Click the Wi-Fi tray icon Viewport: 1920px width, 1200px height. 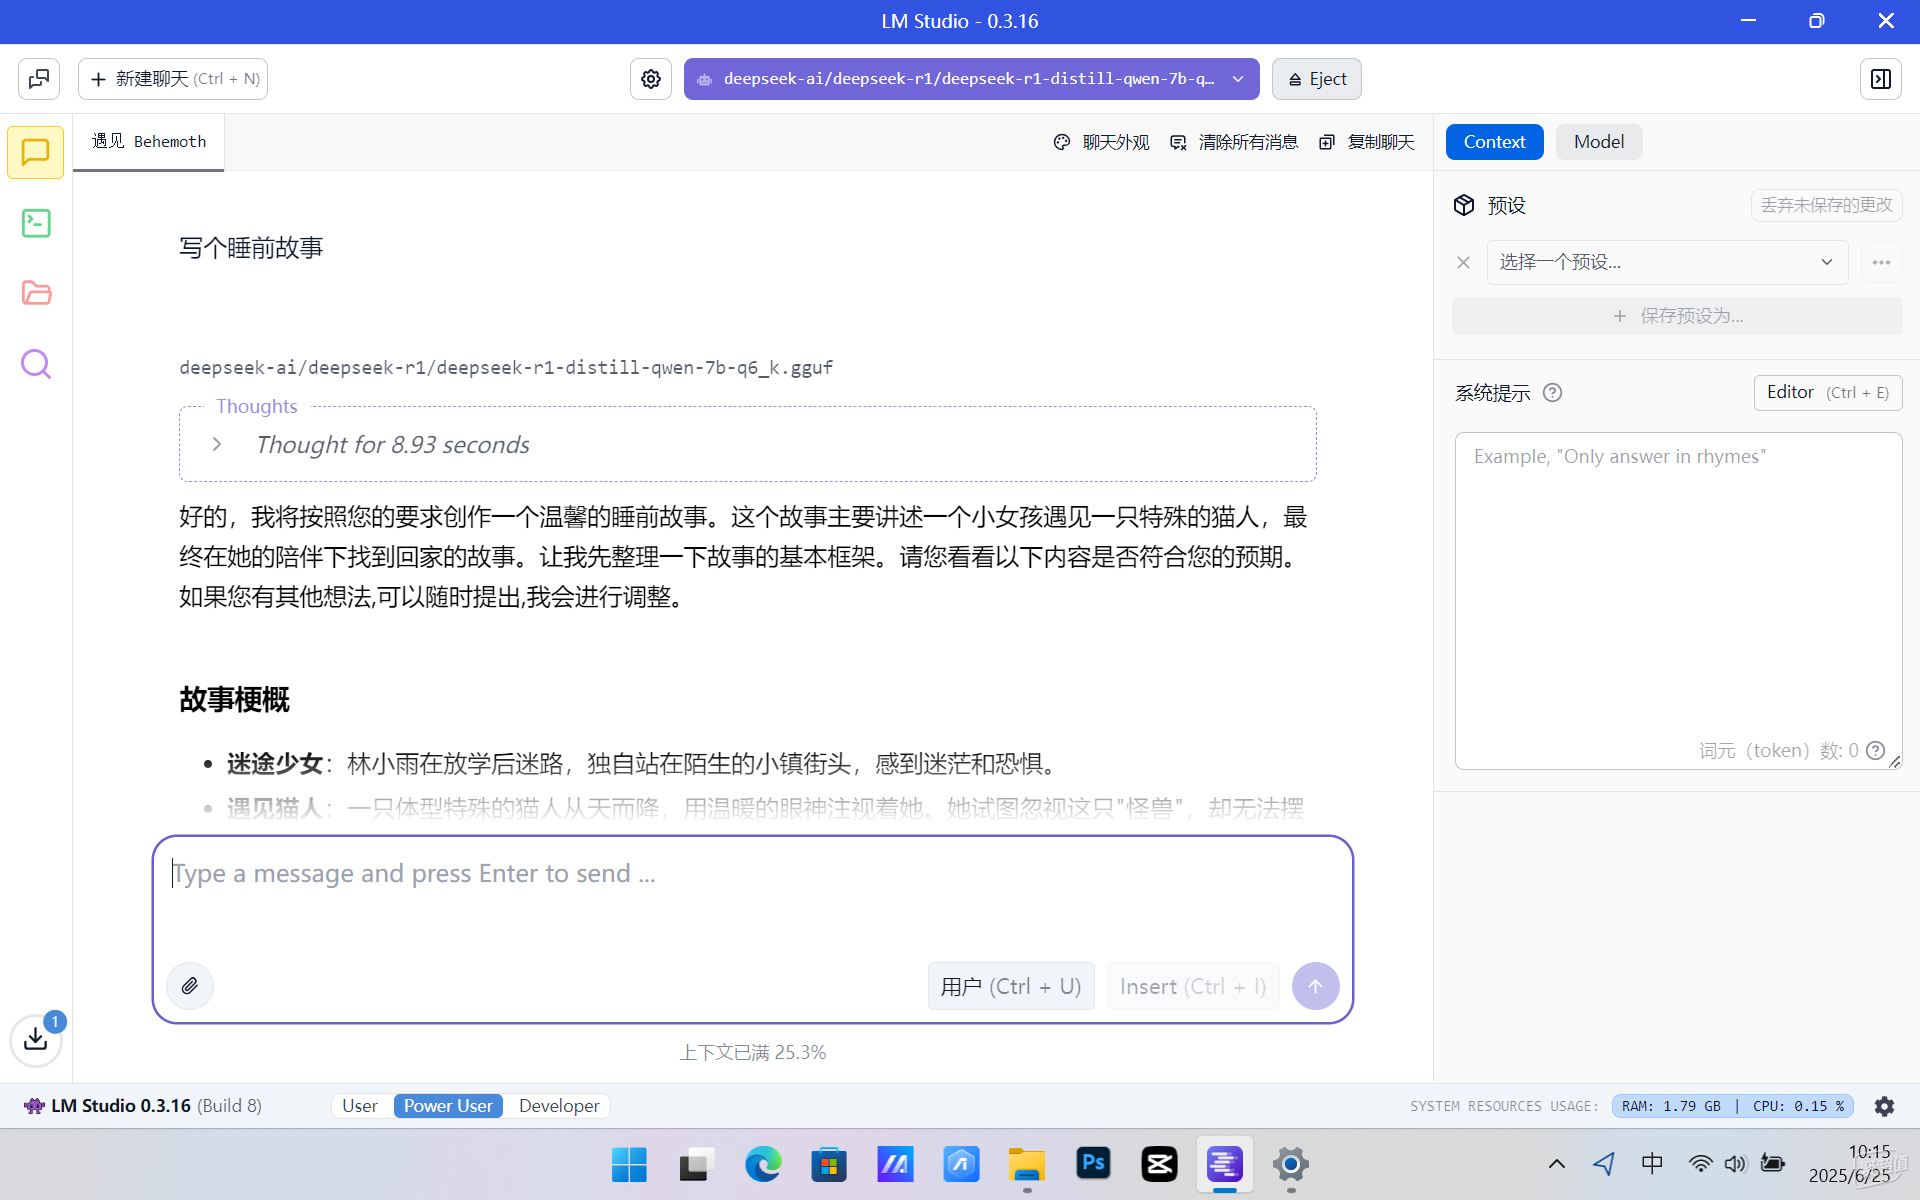coord(1700,1164)
